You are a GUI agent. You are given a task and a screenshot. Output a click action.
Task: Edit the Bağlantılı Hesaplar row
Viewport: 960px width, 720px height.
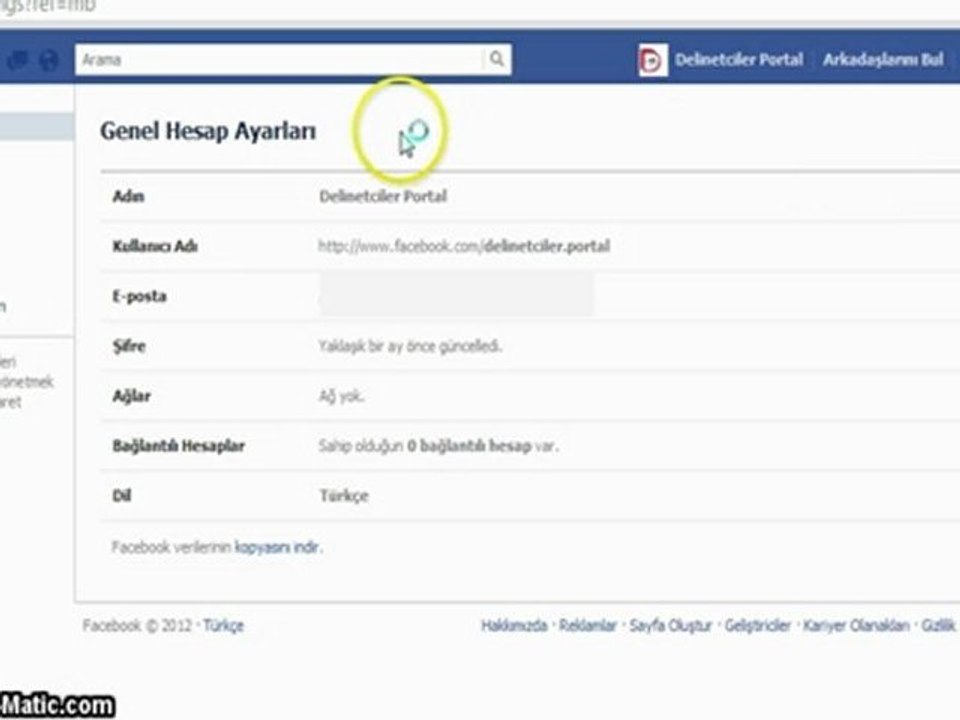pos(530,446)
